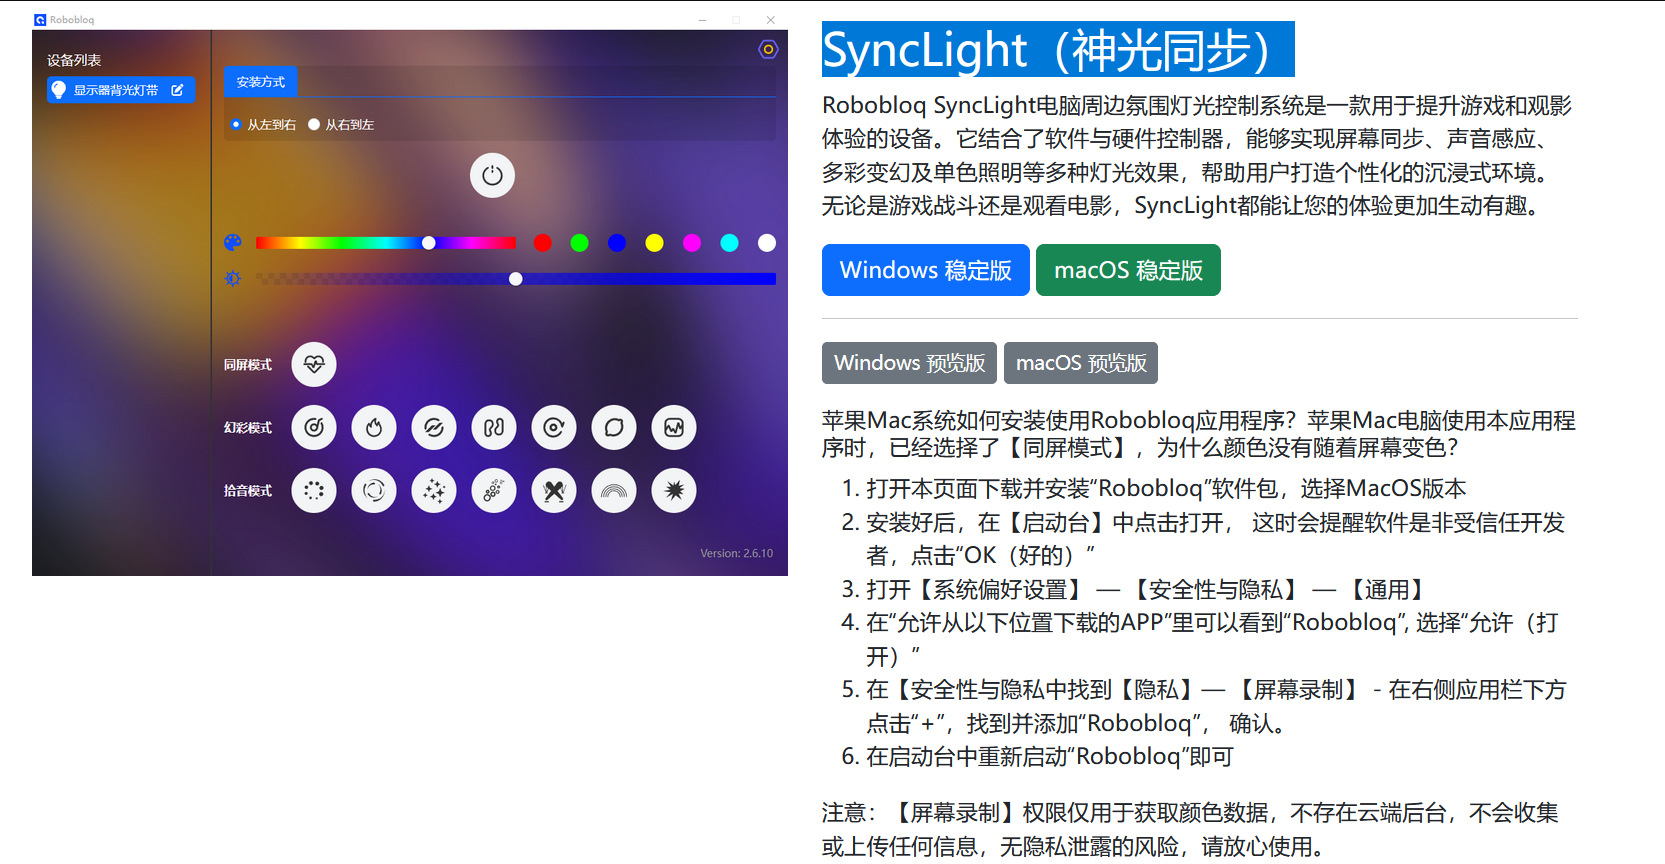Select the waveform square effect in 幻彩模式

tap(674, 428)
